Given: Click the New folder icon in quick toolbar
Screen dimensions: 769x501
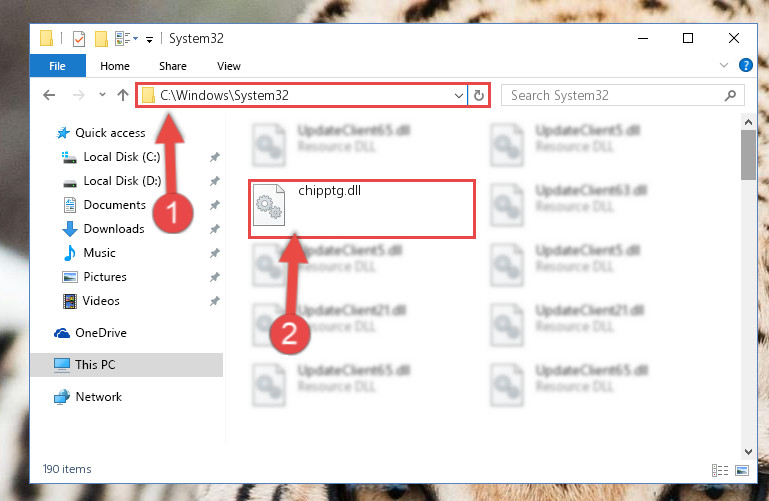Looking at the screenshot, I should pos(101,38).
